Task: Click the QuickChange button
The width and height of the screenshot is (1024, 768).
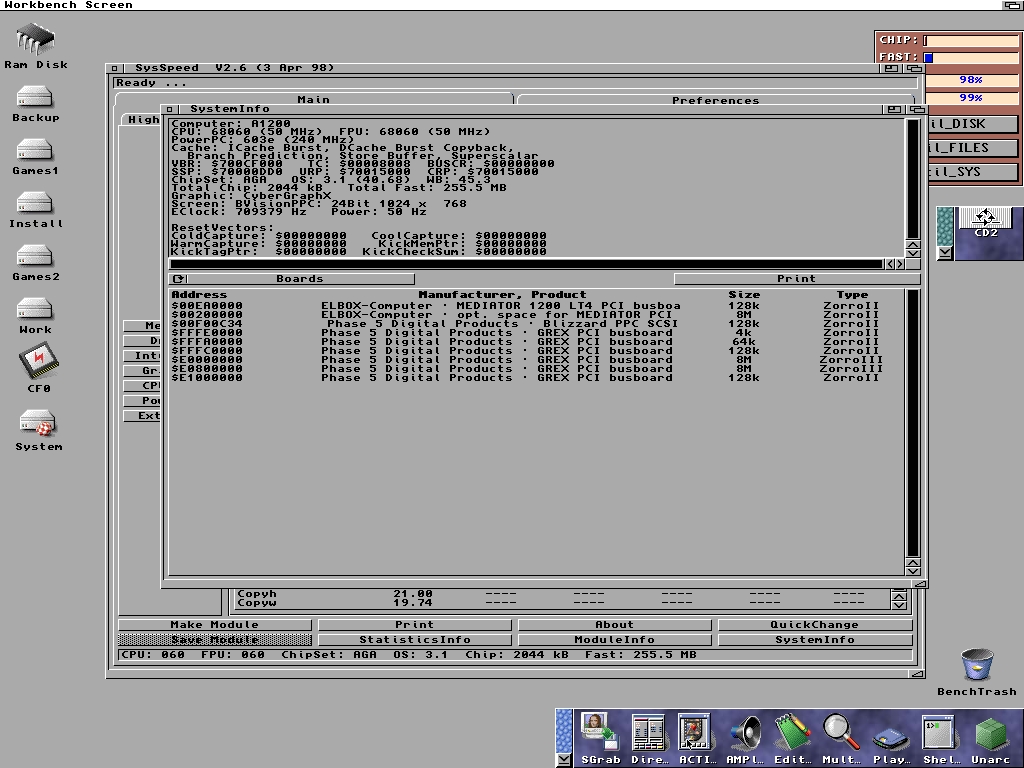Action: (x=815, y=625)
